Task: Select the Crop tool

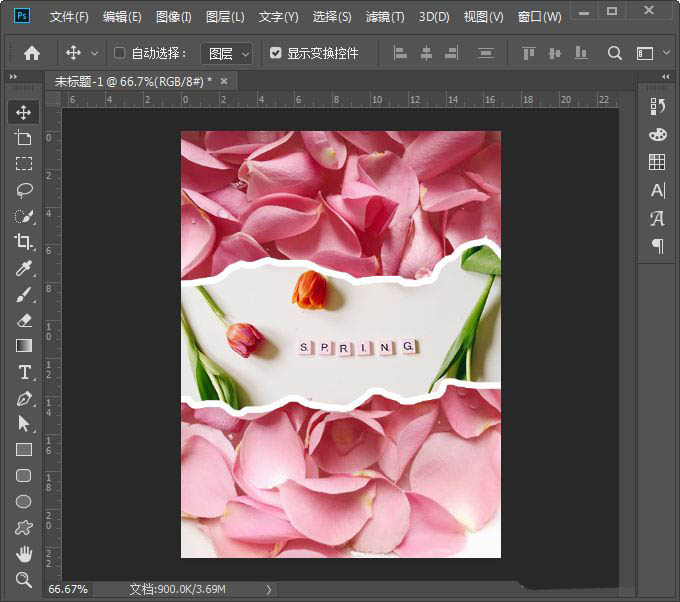Action: coord(23,242)
